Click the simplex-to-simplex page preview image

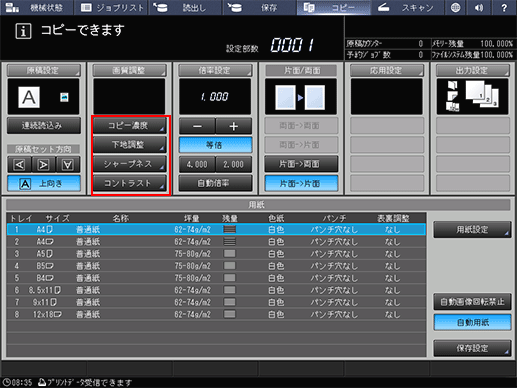[x=301, y=97]
